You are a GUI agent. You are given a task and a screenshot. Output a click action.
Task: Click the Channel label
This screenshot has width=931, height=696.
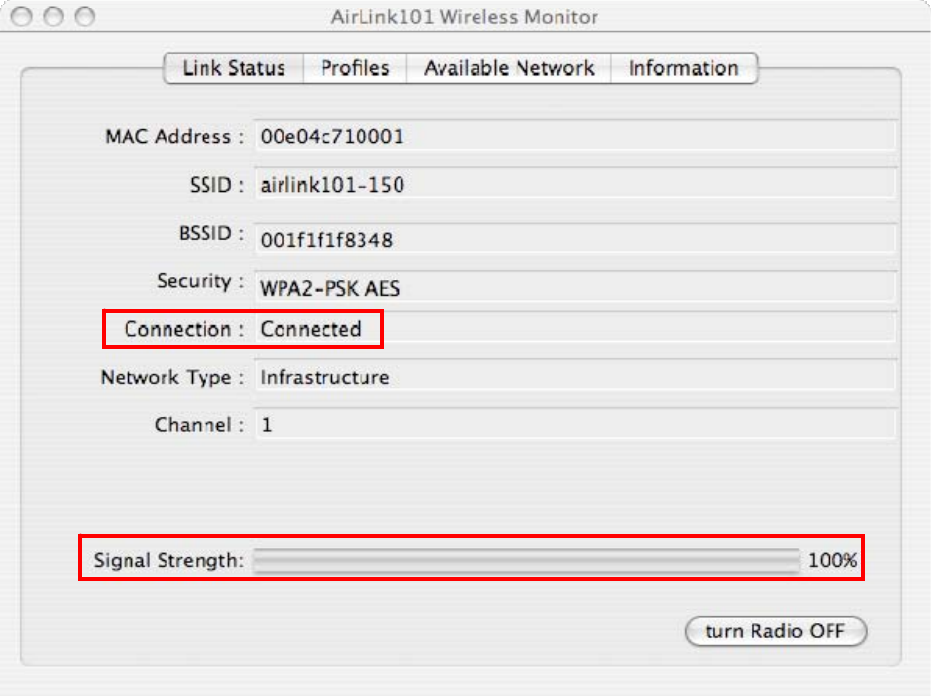pyautogui.click(x=199, y=425)
